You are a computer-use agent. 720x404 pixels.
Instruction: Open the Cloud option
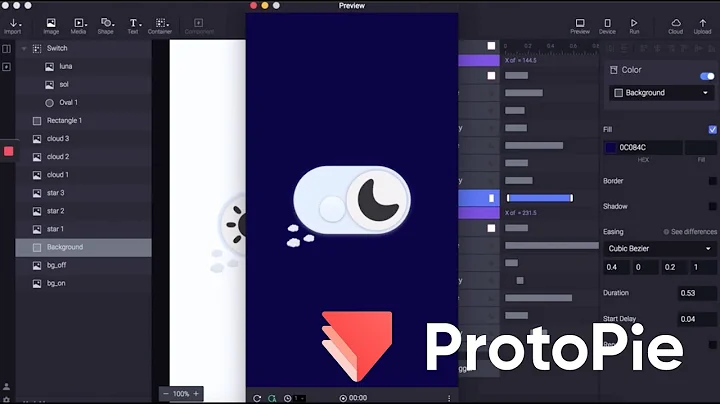(x=675, y=26)
